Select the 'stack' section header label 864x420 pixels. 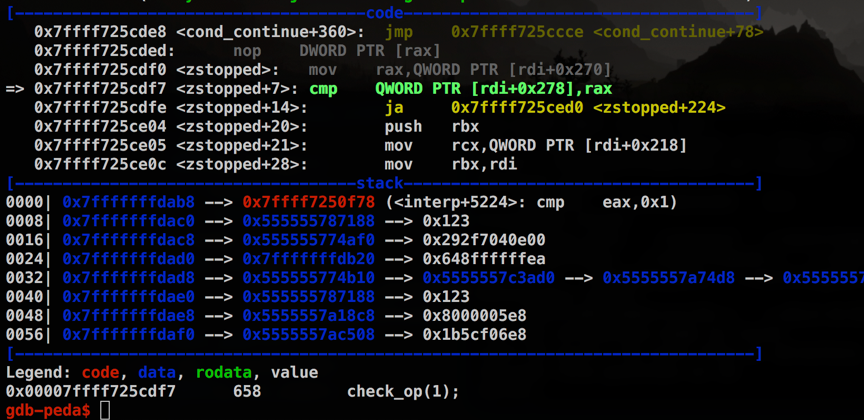[x=380, y=183]
